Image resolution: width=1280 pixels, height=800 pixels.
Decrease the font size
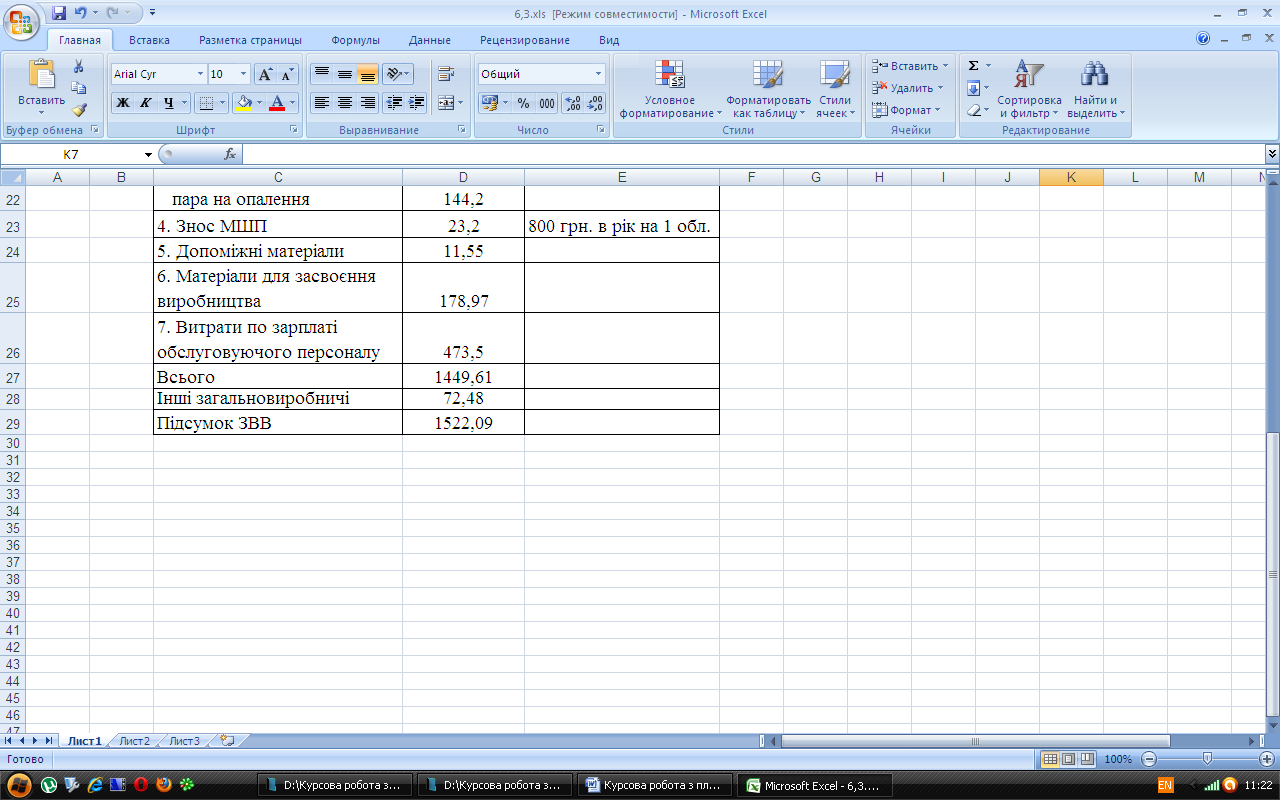click(287, 74)
